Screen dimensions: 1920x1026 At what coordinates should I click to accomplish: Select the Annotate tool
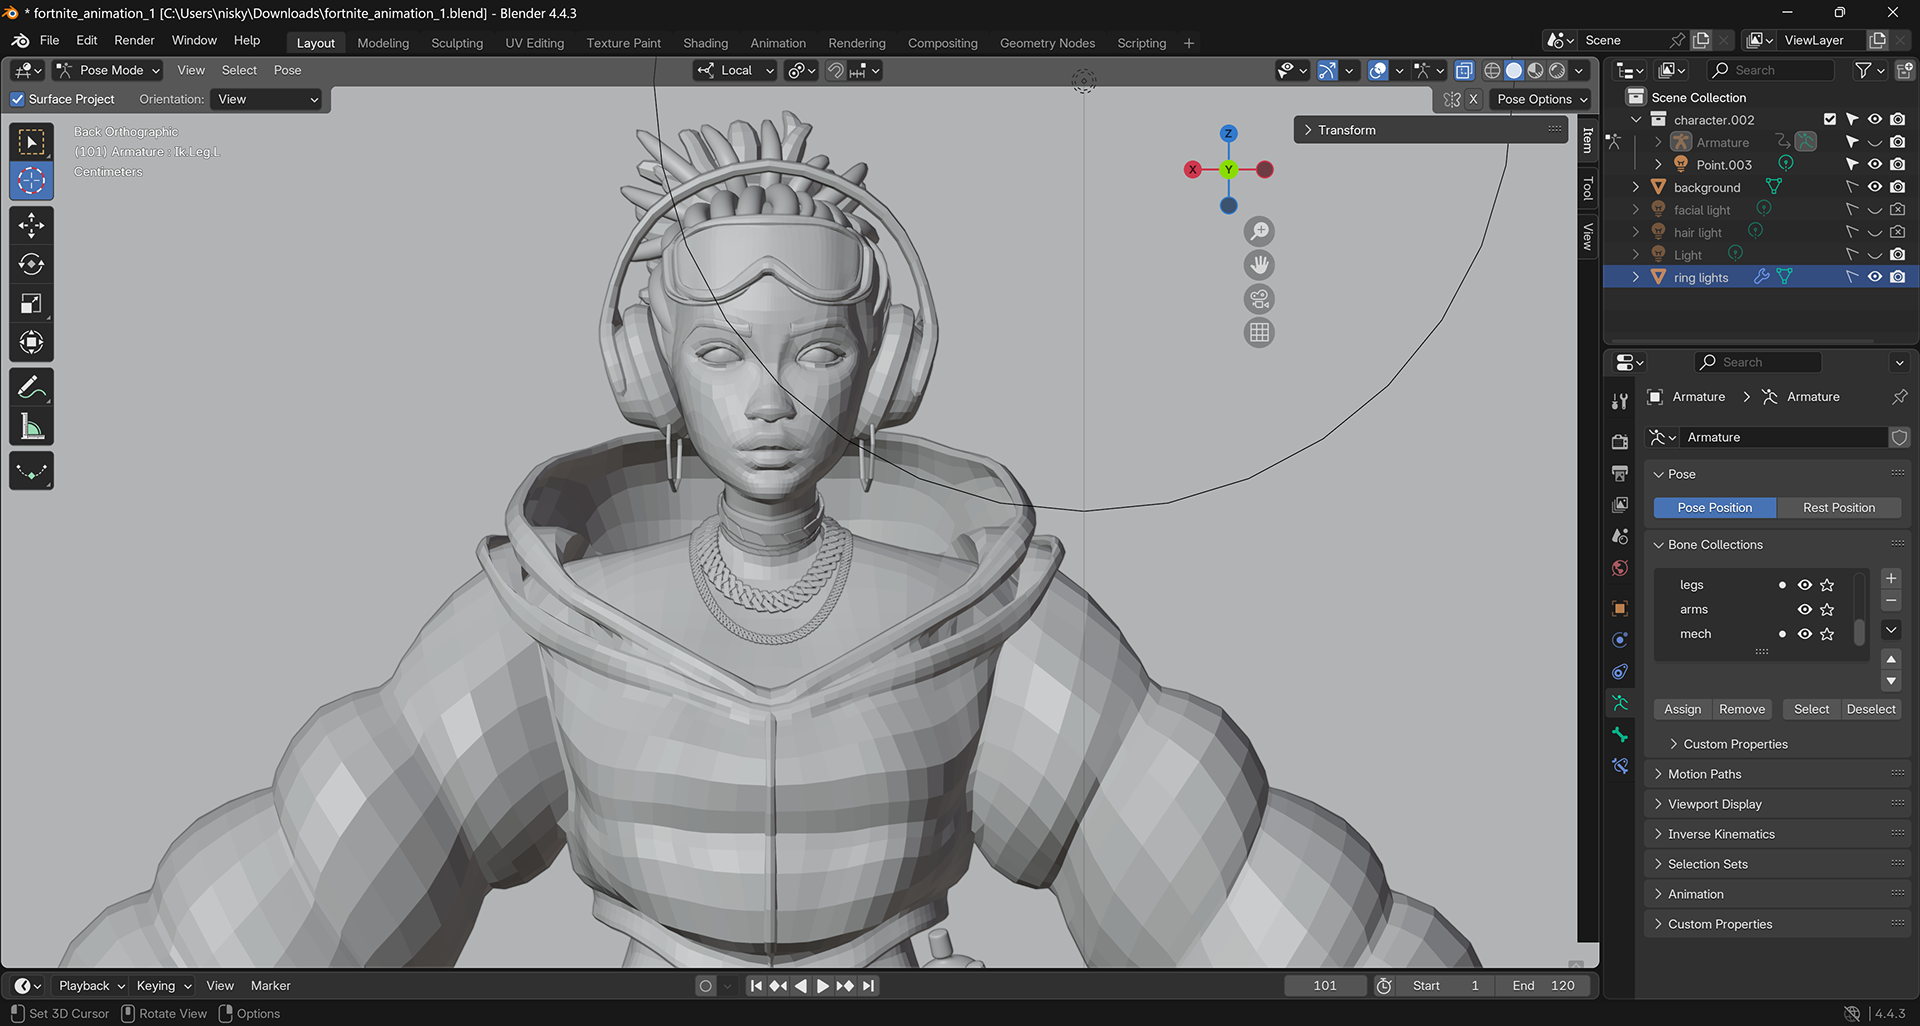click(31, 387)
